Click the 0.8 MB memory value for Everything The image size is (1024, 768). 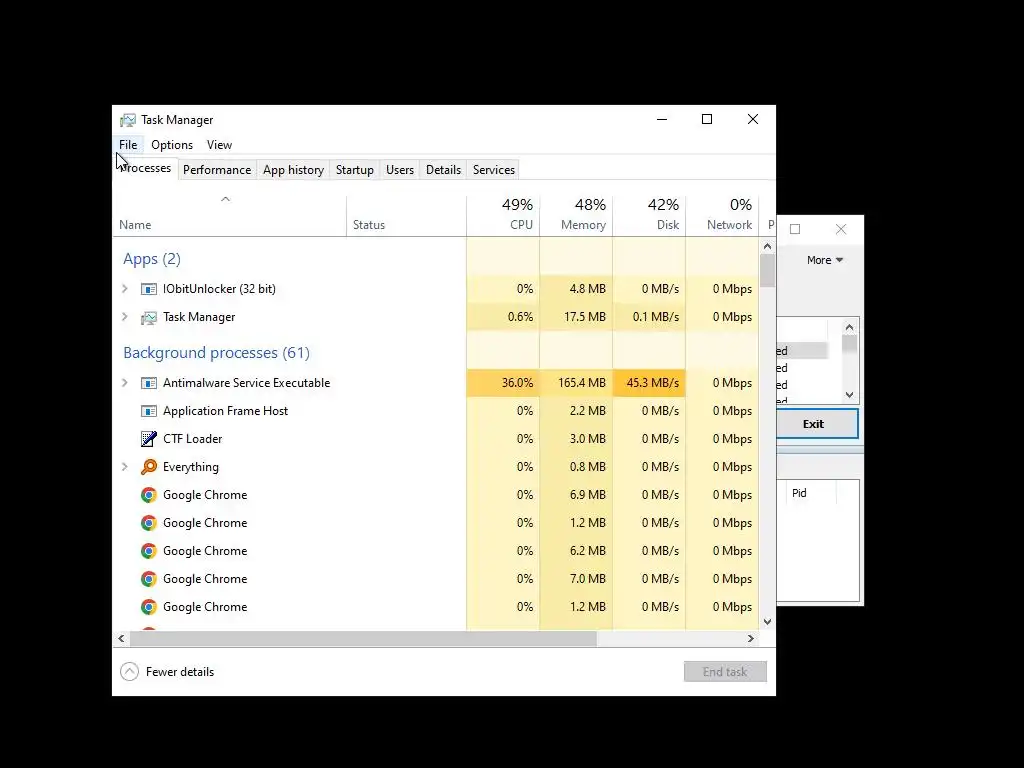[587, 467]
